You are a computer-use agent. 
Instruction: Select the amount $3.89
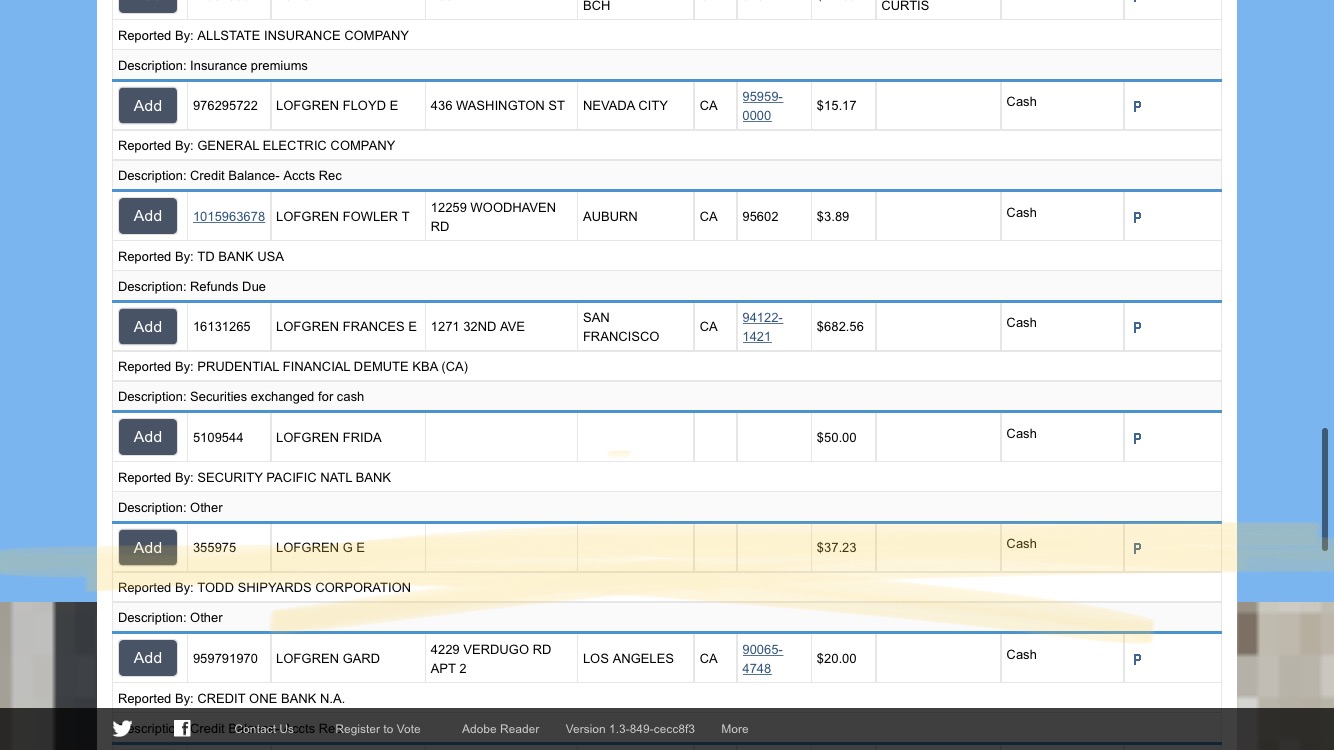click(x=833, y=216)
